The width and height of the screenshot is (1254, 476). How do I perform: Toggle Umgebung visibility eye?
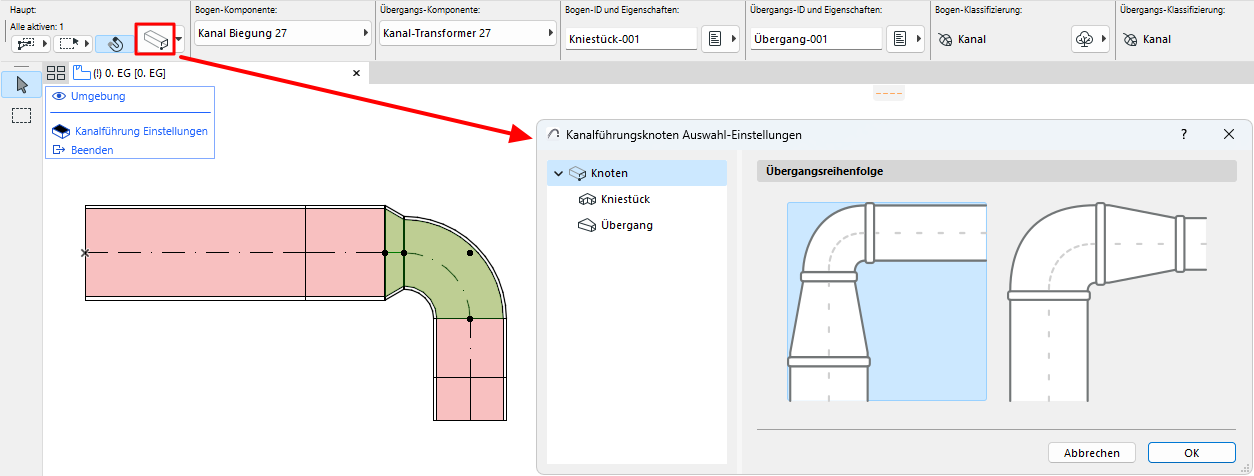tap(58, 96)
